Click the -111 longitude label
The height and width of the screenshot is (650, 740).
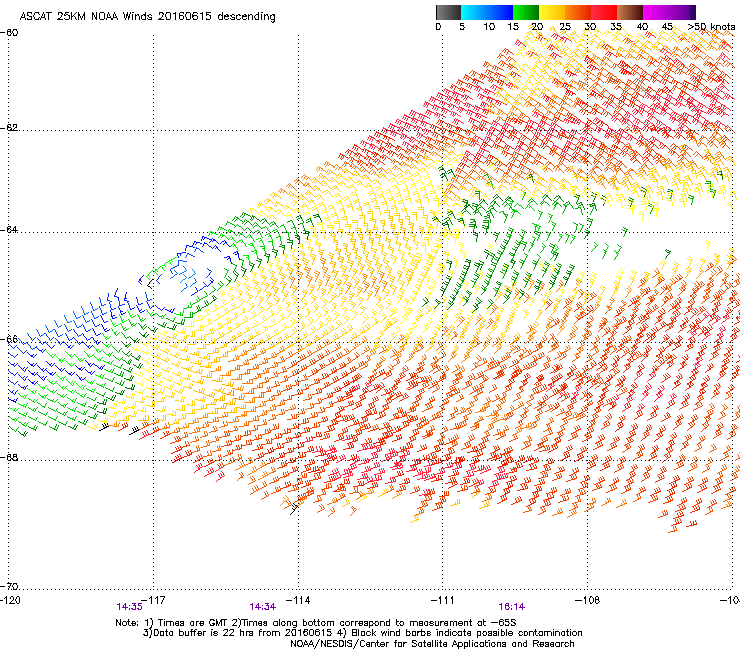click(442, 600)
